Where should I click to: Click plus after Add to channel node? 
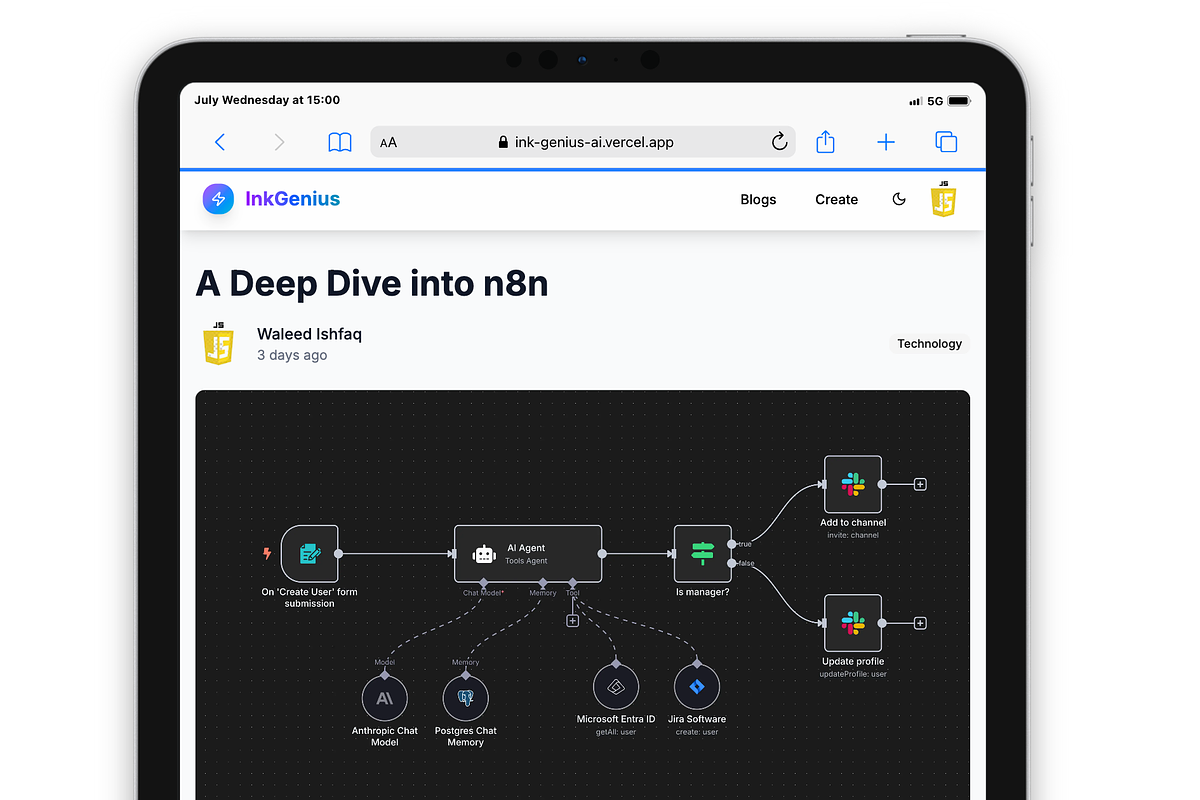(920, 484)
